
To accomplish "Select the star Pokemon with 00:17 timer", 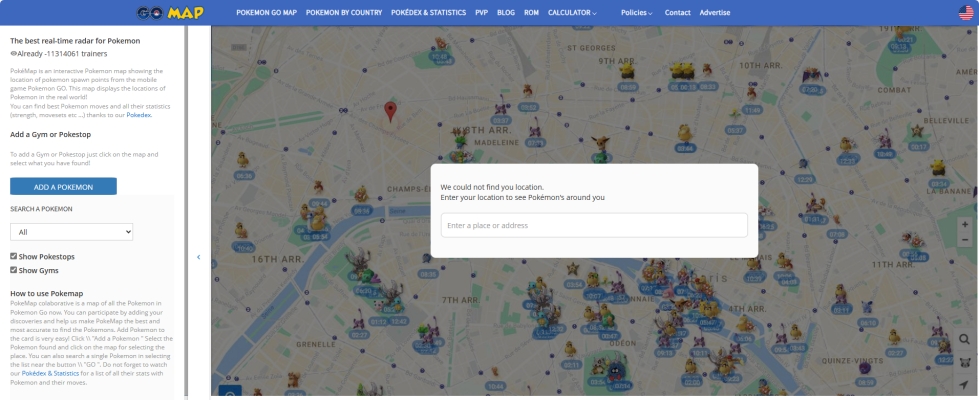I will coord(917,138).
